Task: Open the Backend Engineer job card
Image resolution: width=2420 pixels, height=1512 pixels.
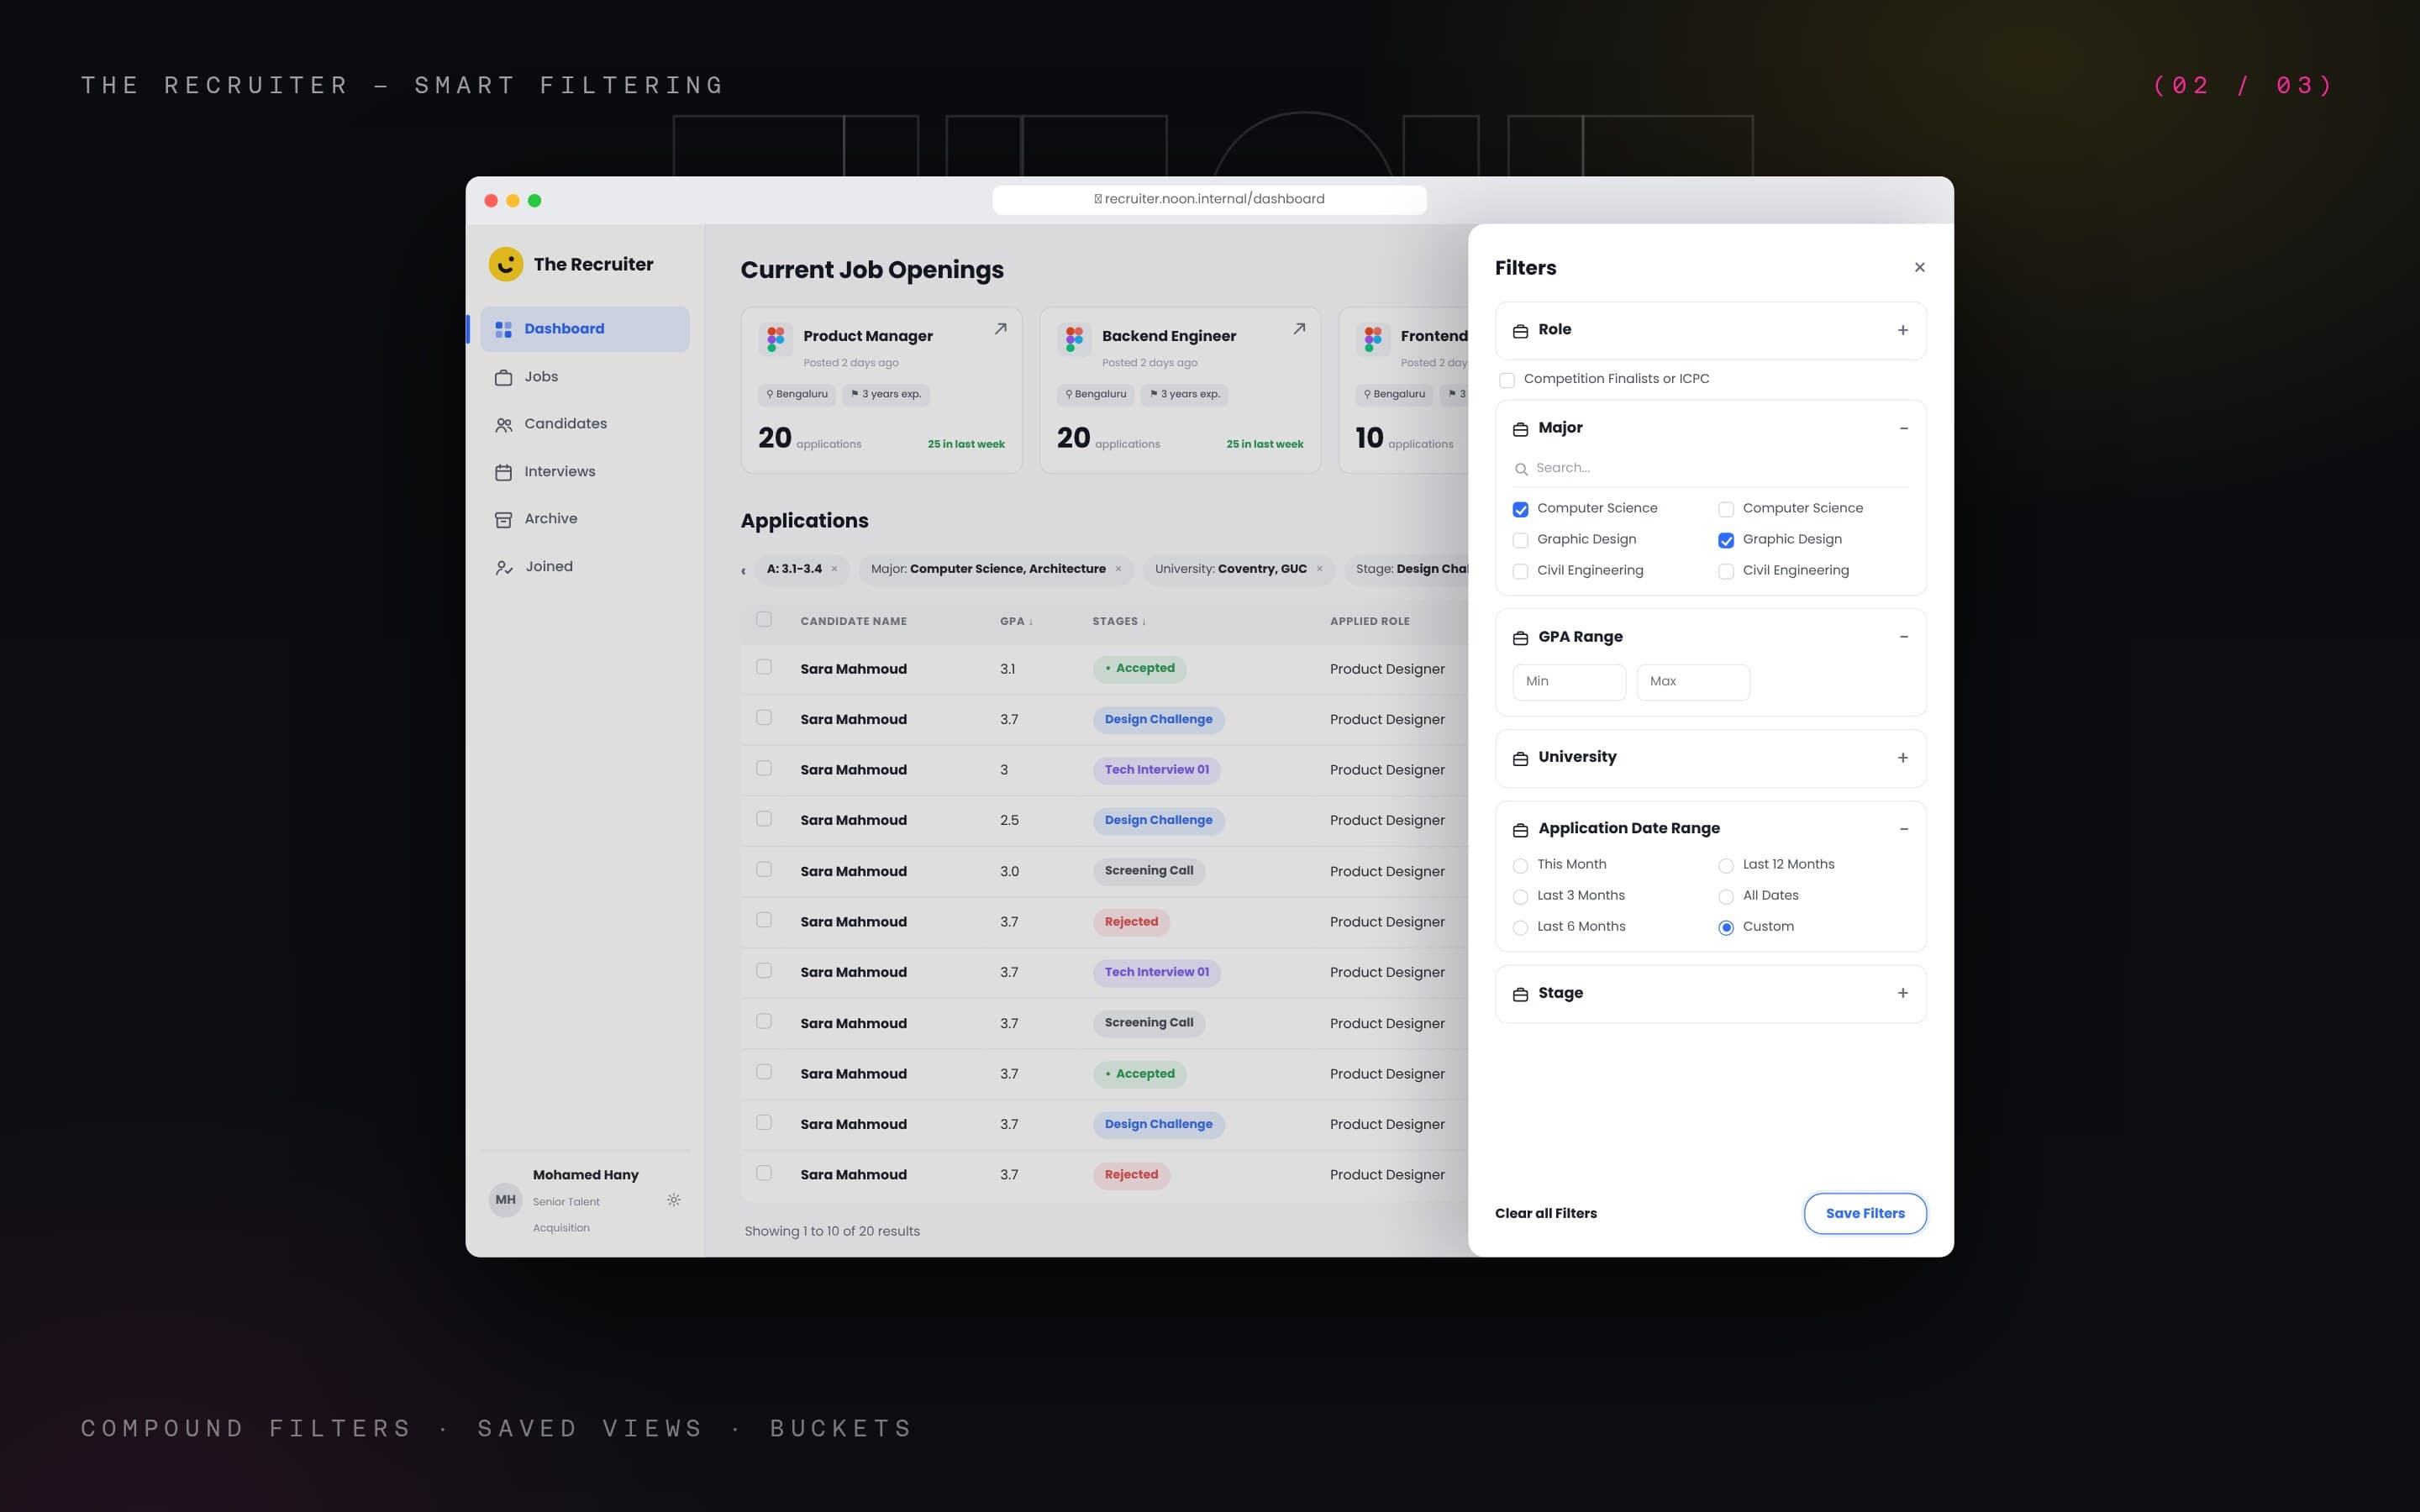Action: tap(1180, 390)
